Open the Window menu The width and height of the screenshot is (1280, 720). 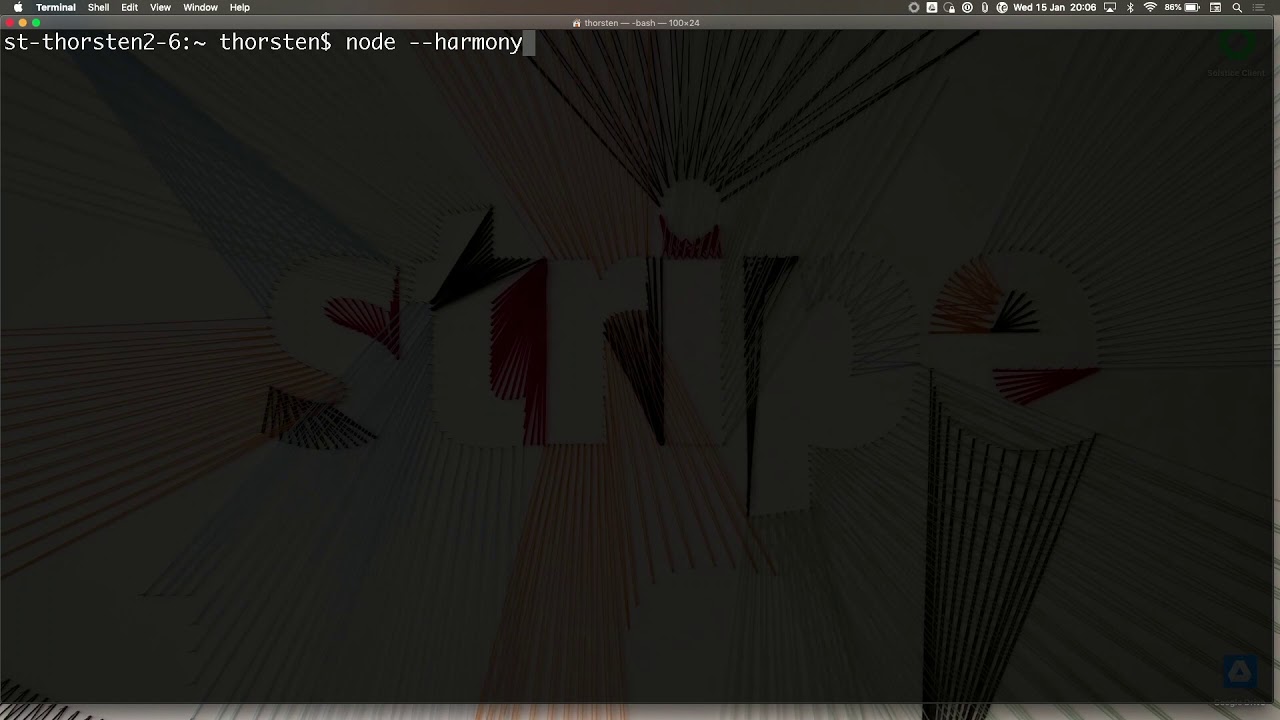[200, 7]
